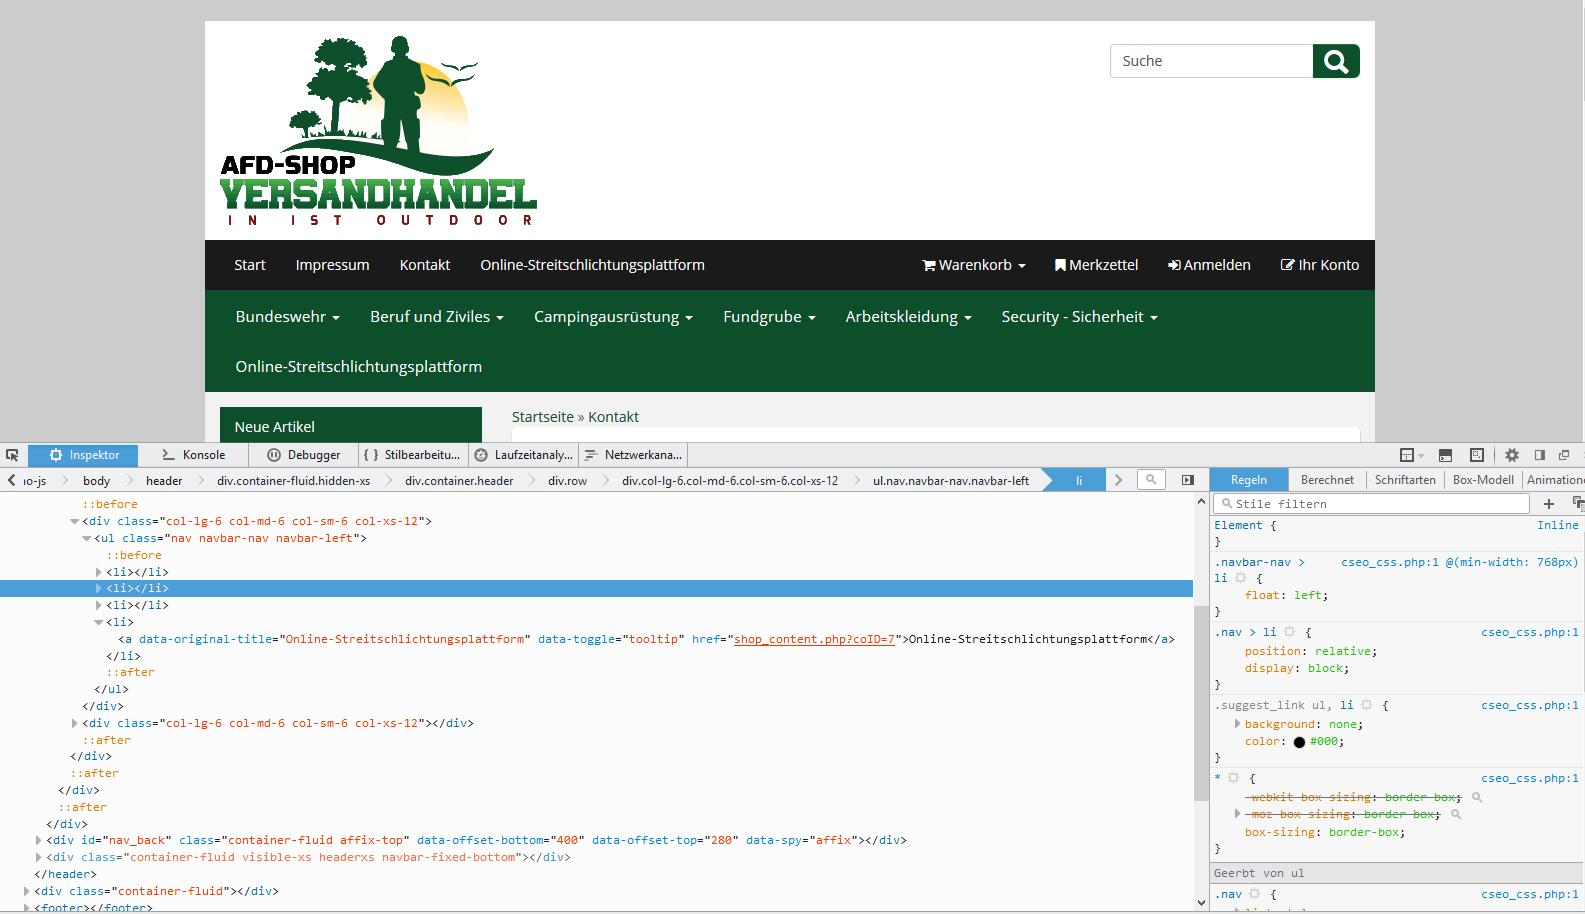Click the black #000 color swatch
The height and width of the screenshot is (914, 1585).
point(1299,742)
